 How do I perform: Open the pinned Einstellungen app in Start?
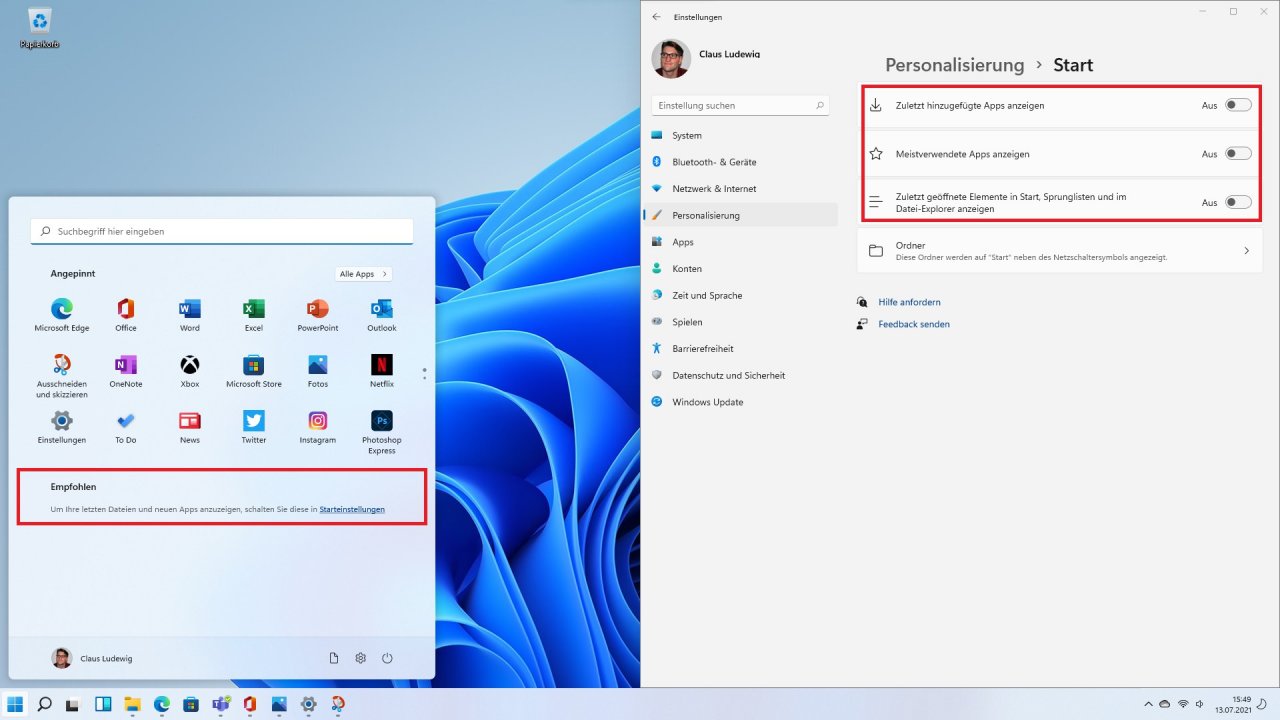(62, 426)
